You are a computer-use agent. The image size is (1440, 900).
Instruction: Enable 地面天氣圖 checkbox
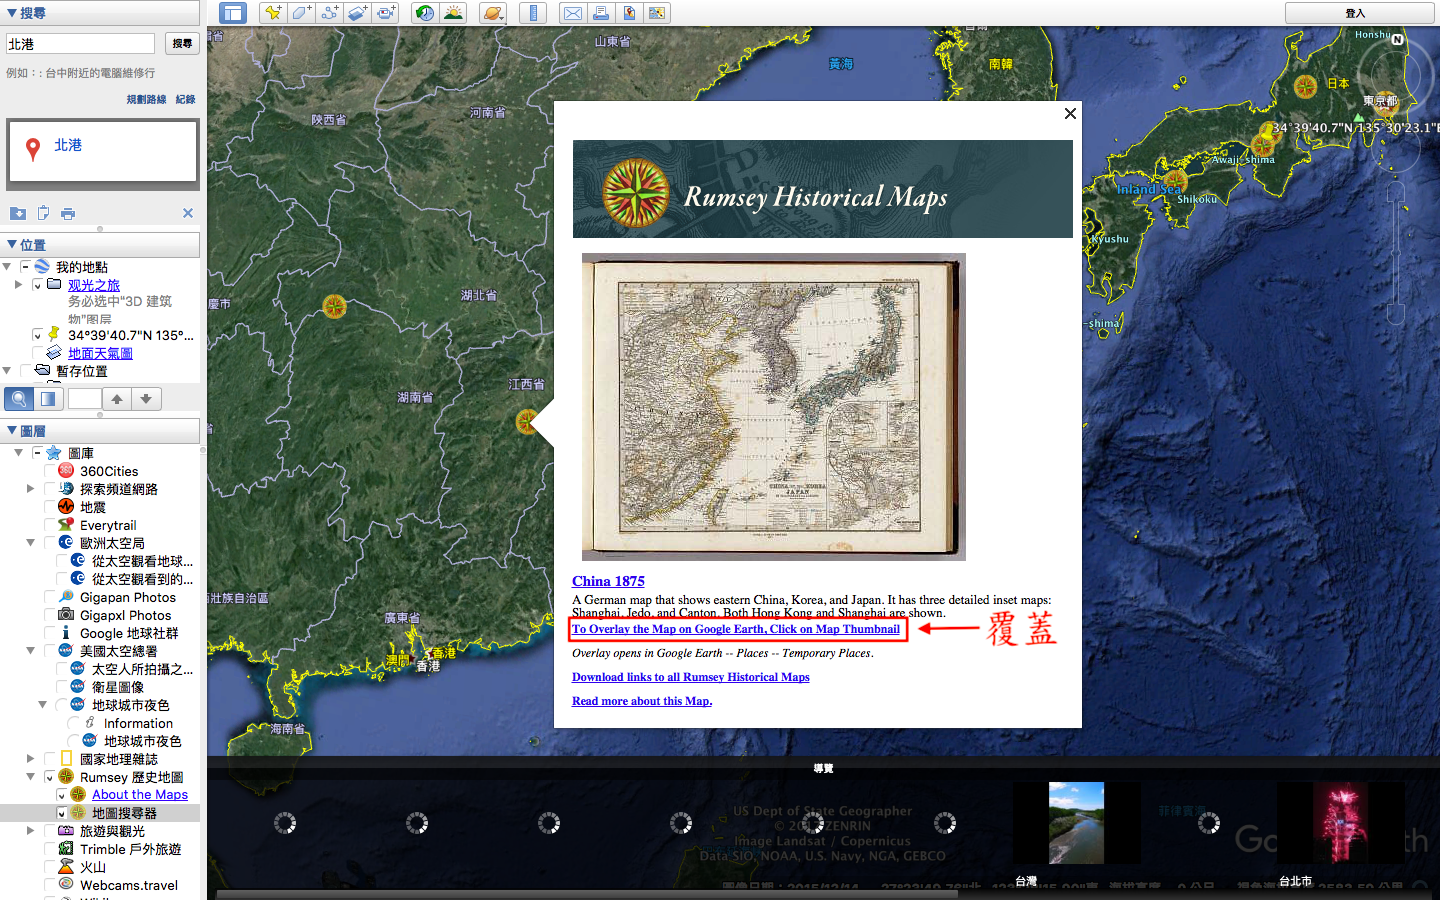37,353
